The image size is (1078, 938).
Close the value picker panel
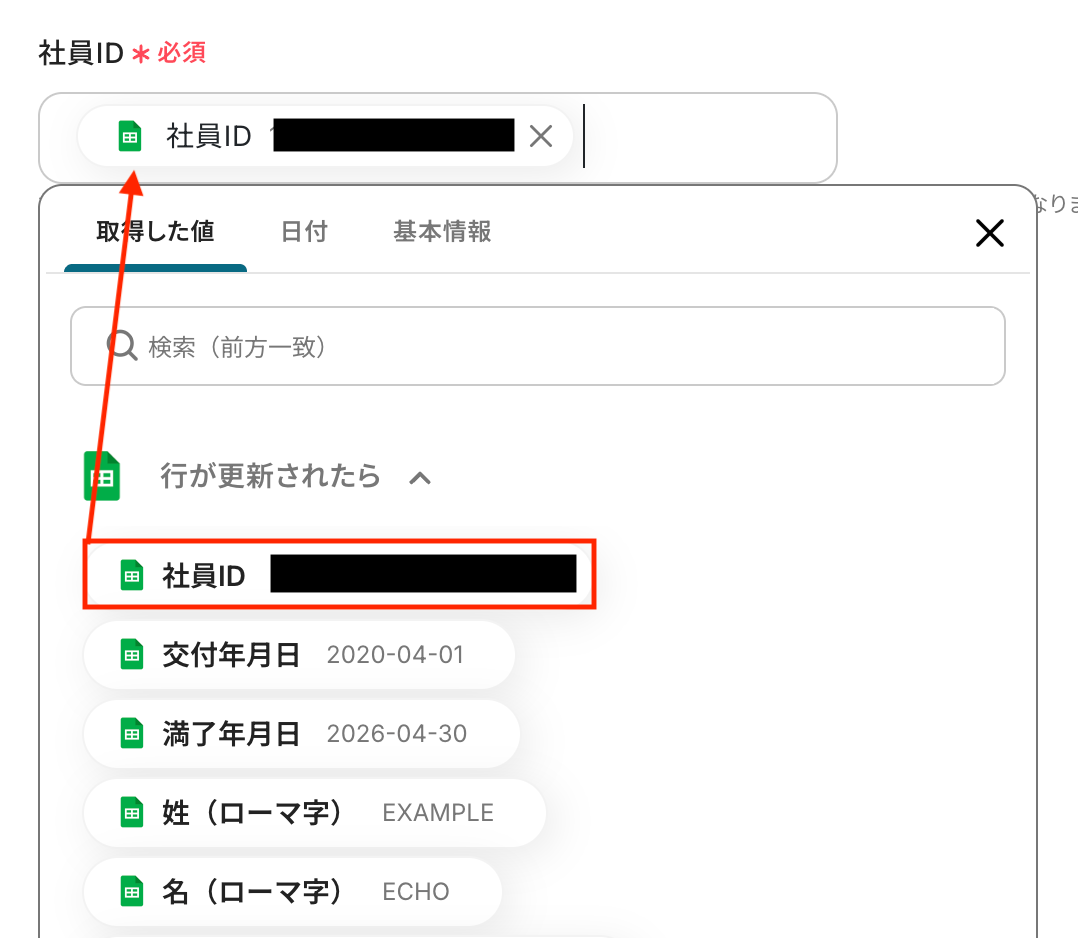pyautogui.click(x=989, y=233)
